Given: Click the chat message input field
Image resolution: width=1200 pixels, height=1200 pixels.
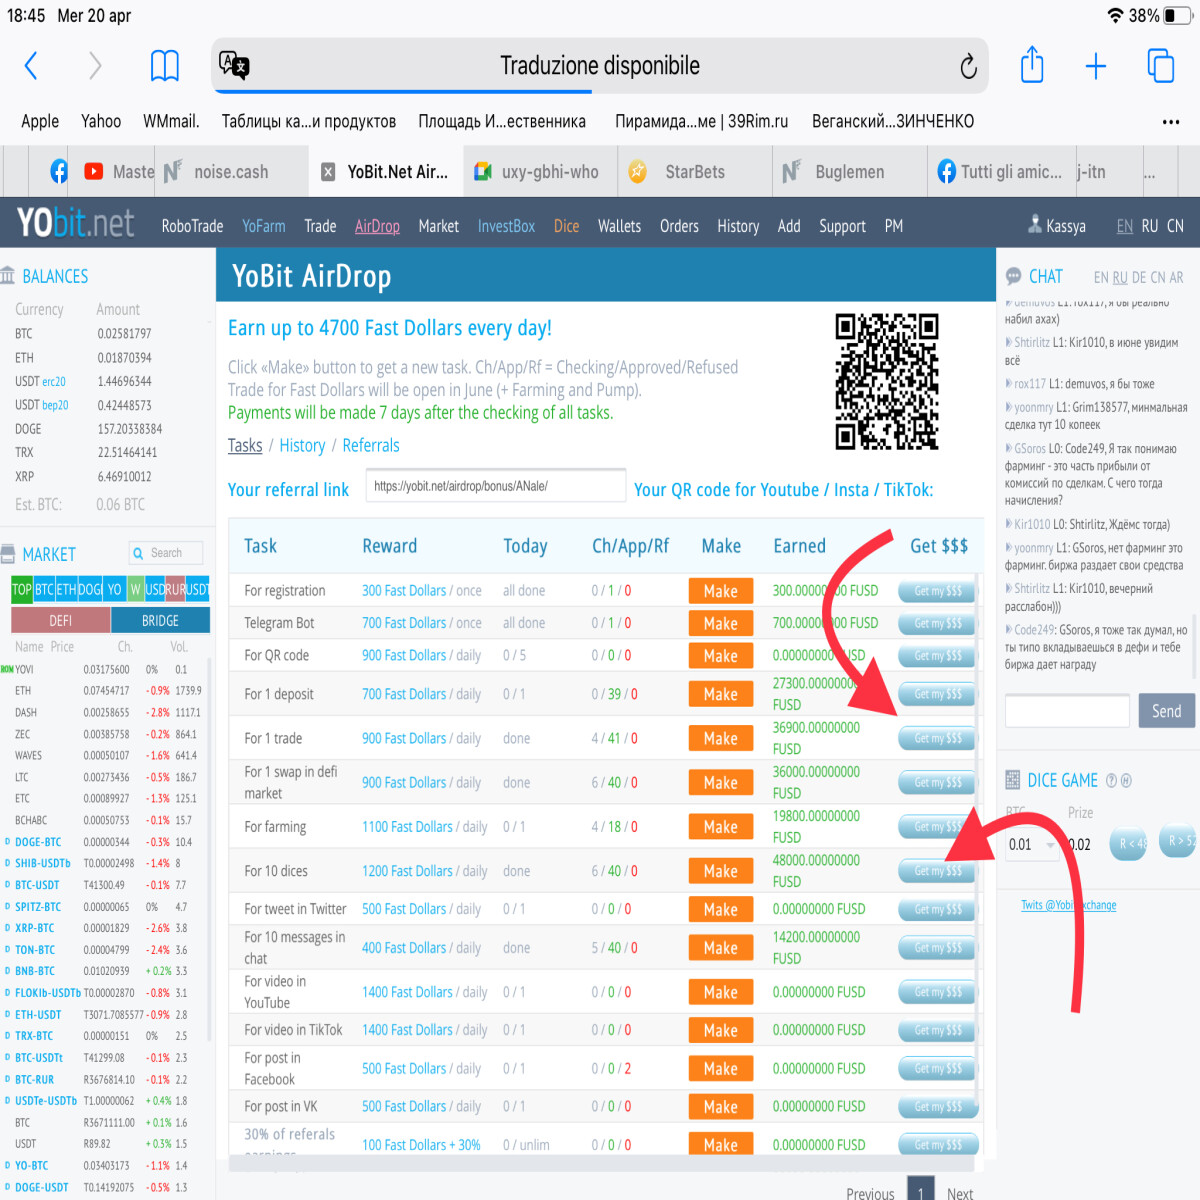Looking at the screenshot, I should point(1067,711).
